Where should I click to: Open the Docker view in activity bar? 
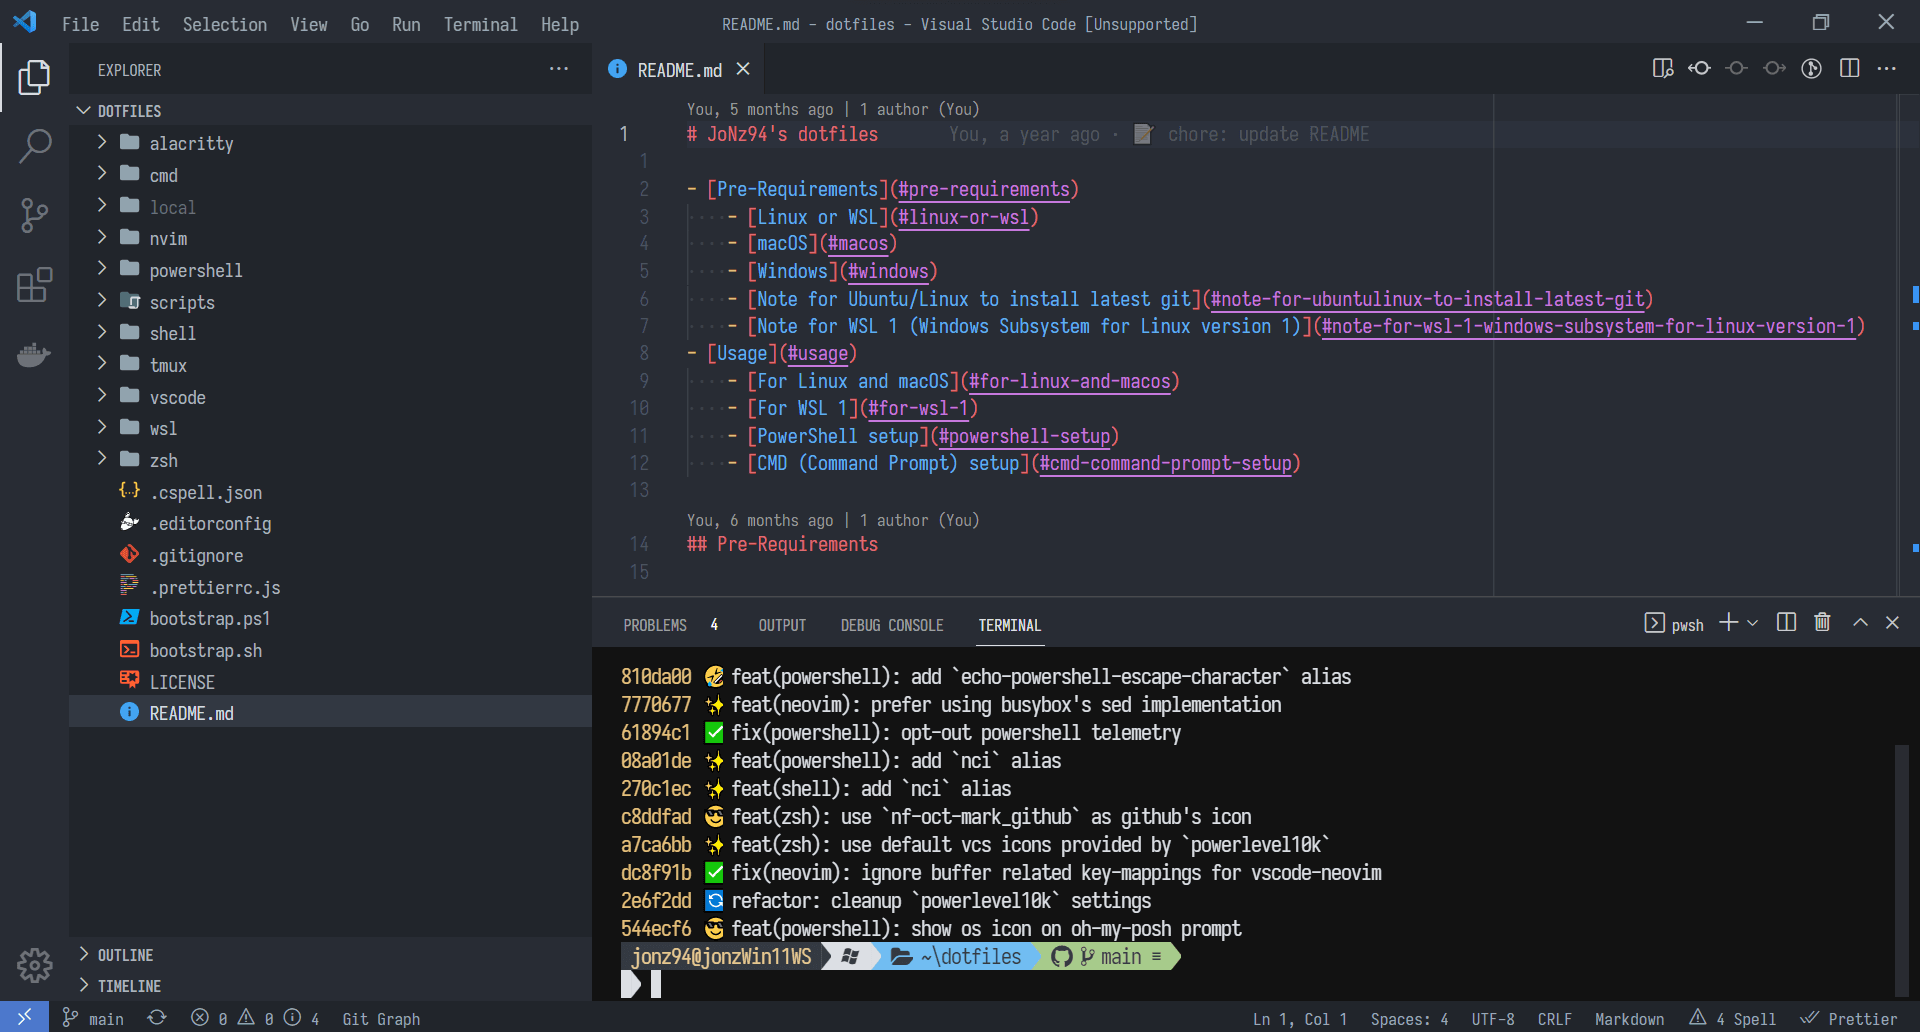34,354
